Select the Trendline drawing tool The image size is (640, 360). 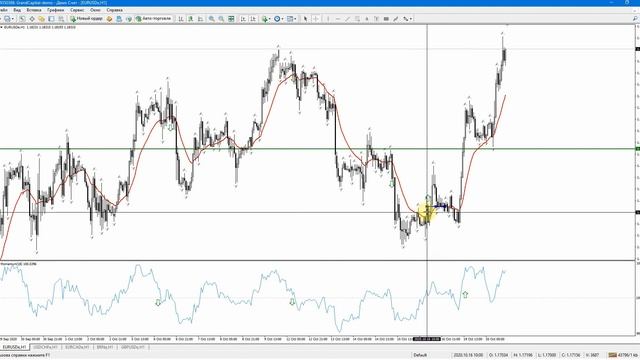348,19
